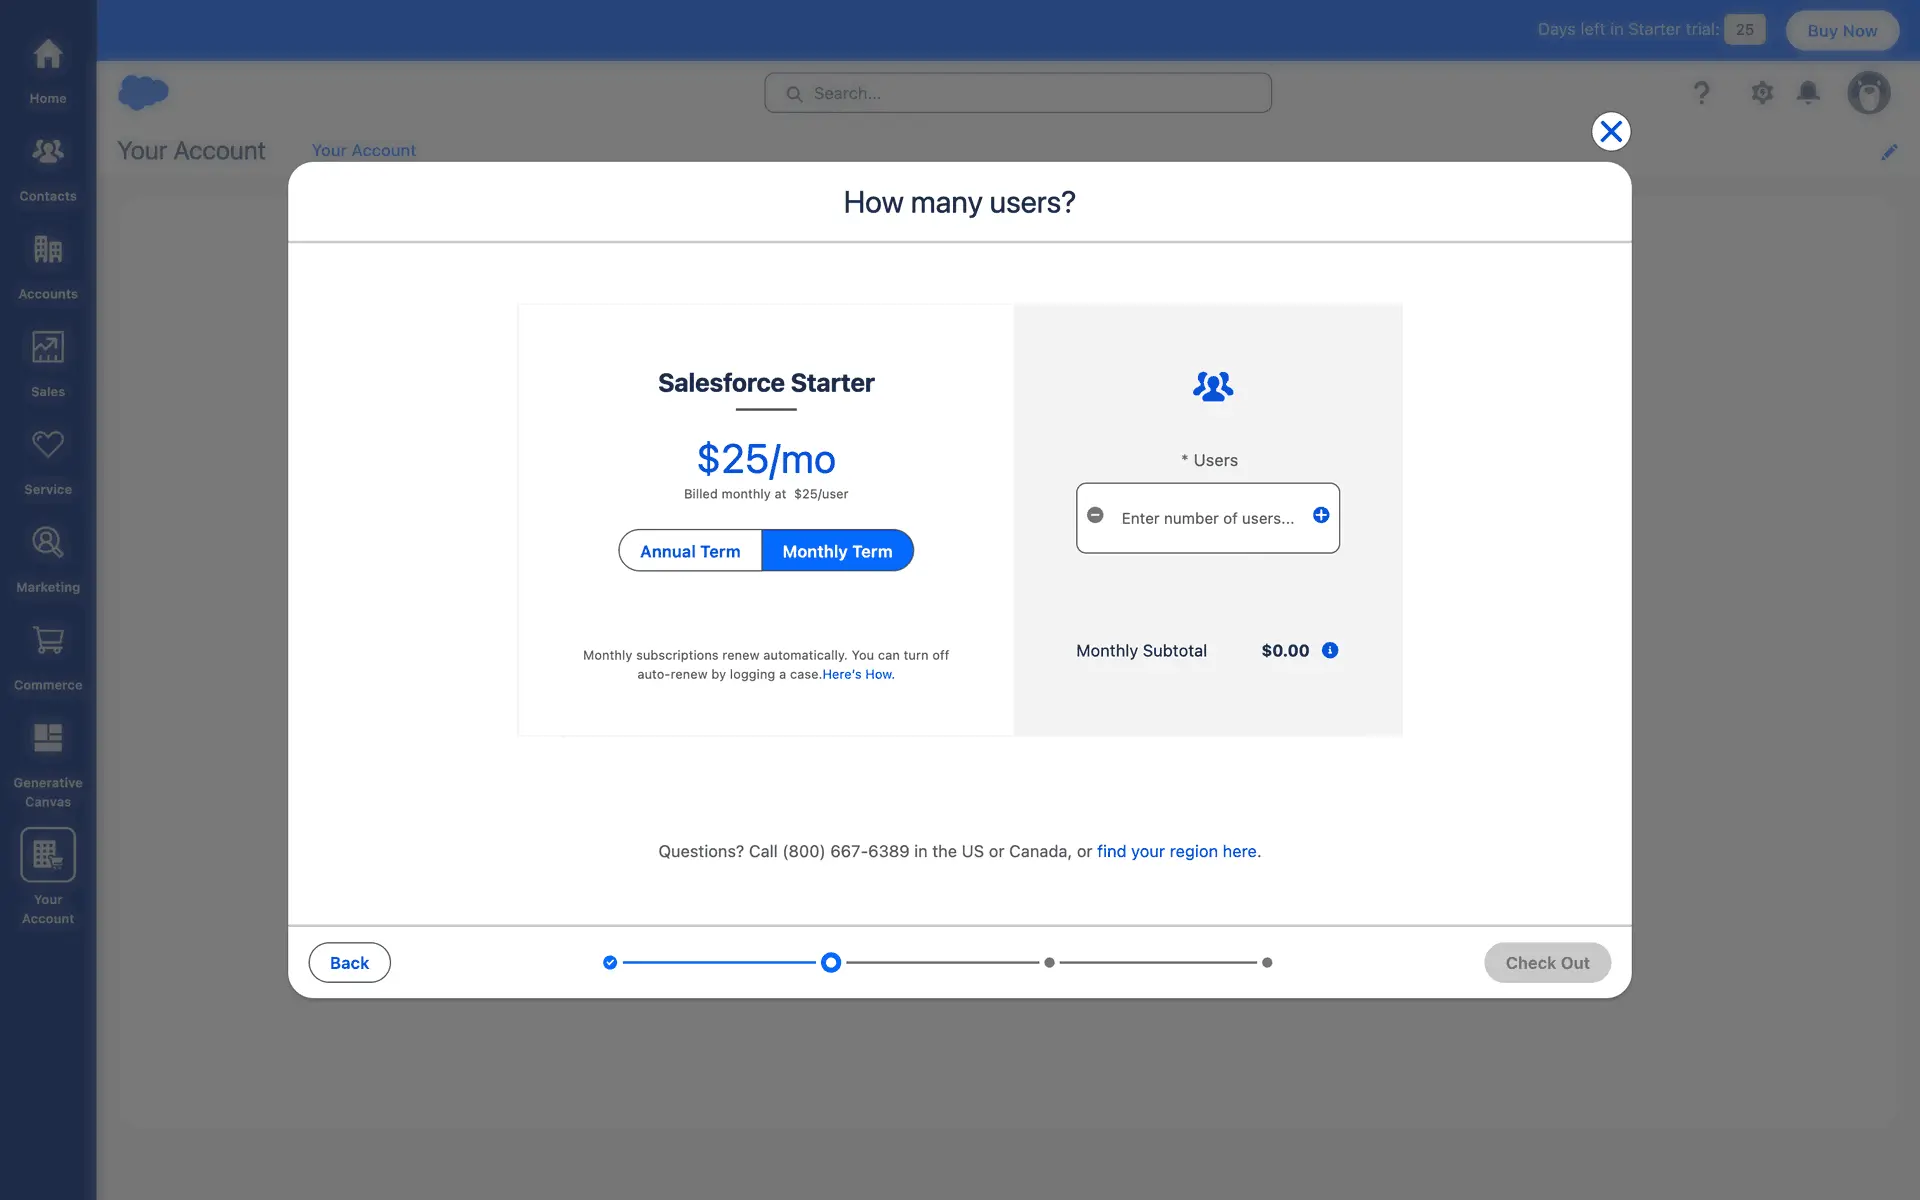1920x1200 pixels.
Task: Select the Monthly Term option
Action: 837,551
